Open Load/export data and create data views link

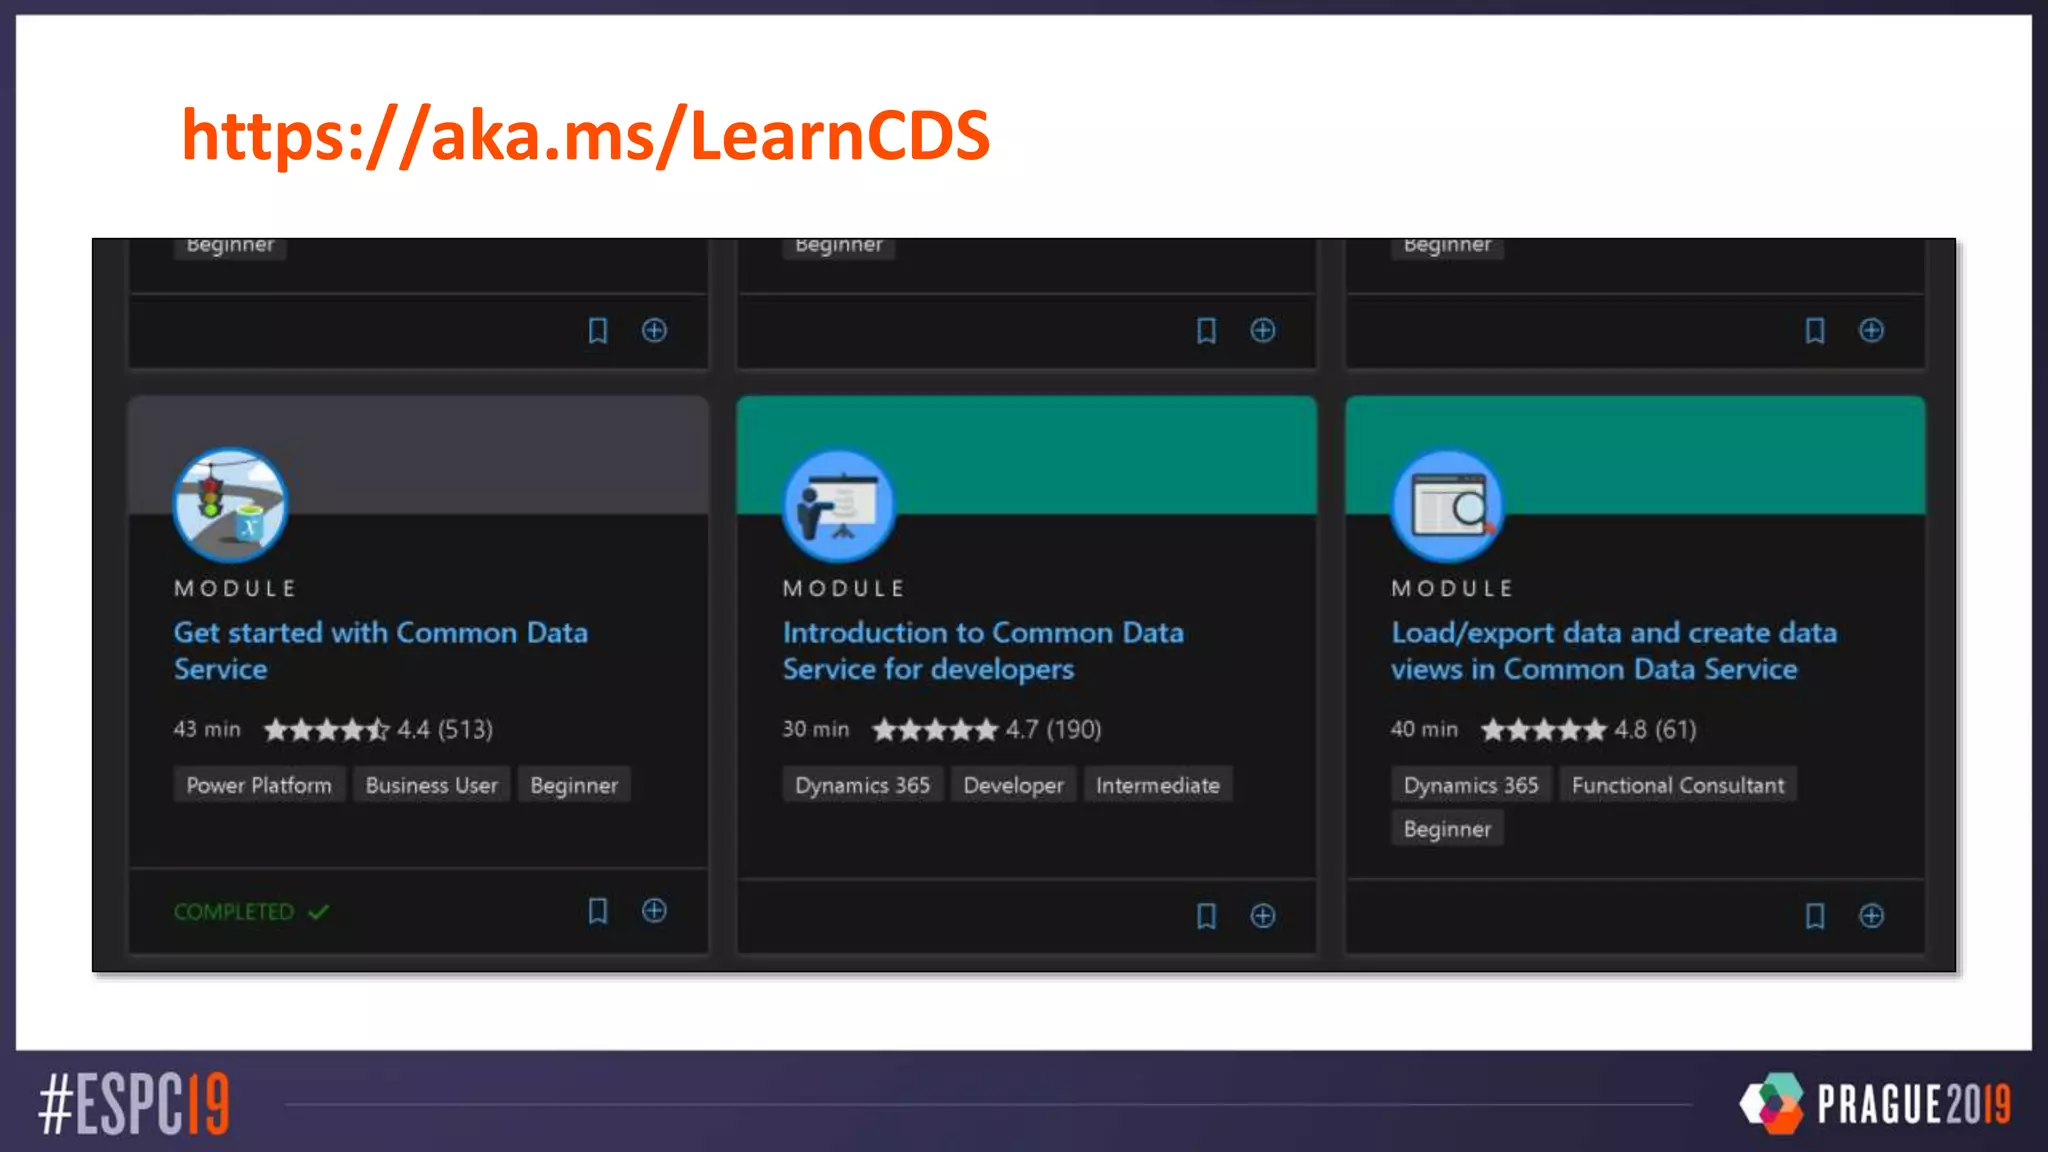click(x=1613, y=651)
